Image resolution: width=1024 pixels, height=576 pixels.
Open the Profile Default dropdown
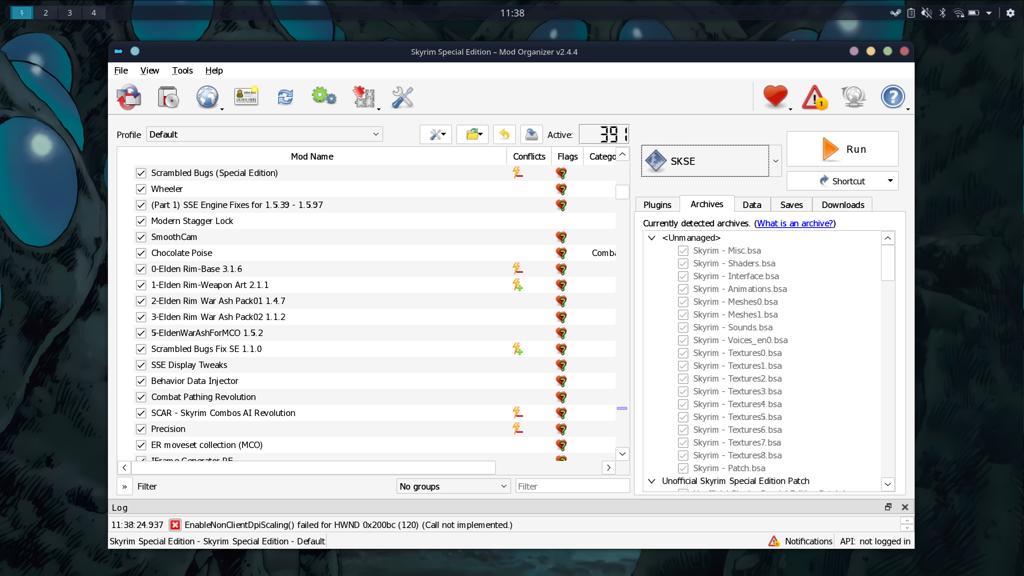coord(264,135)
